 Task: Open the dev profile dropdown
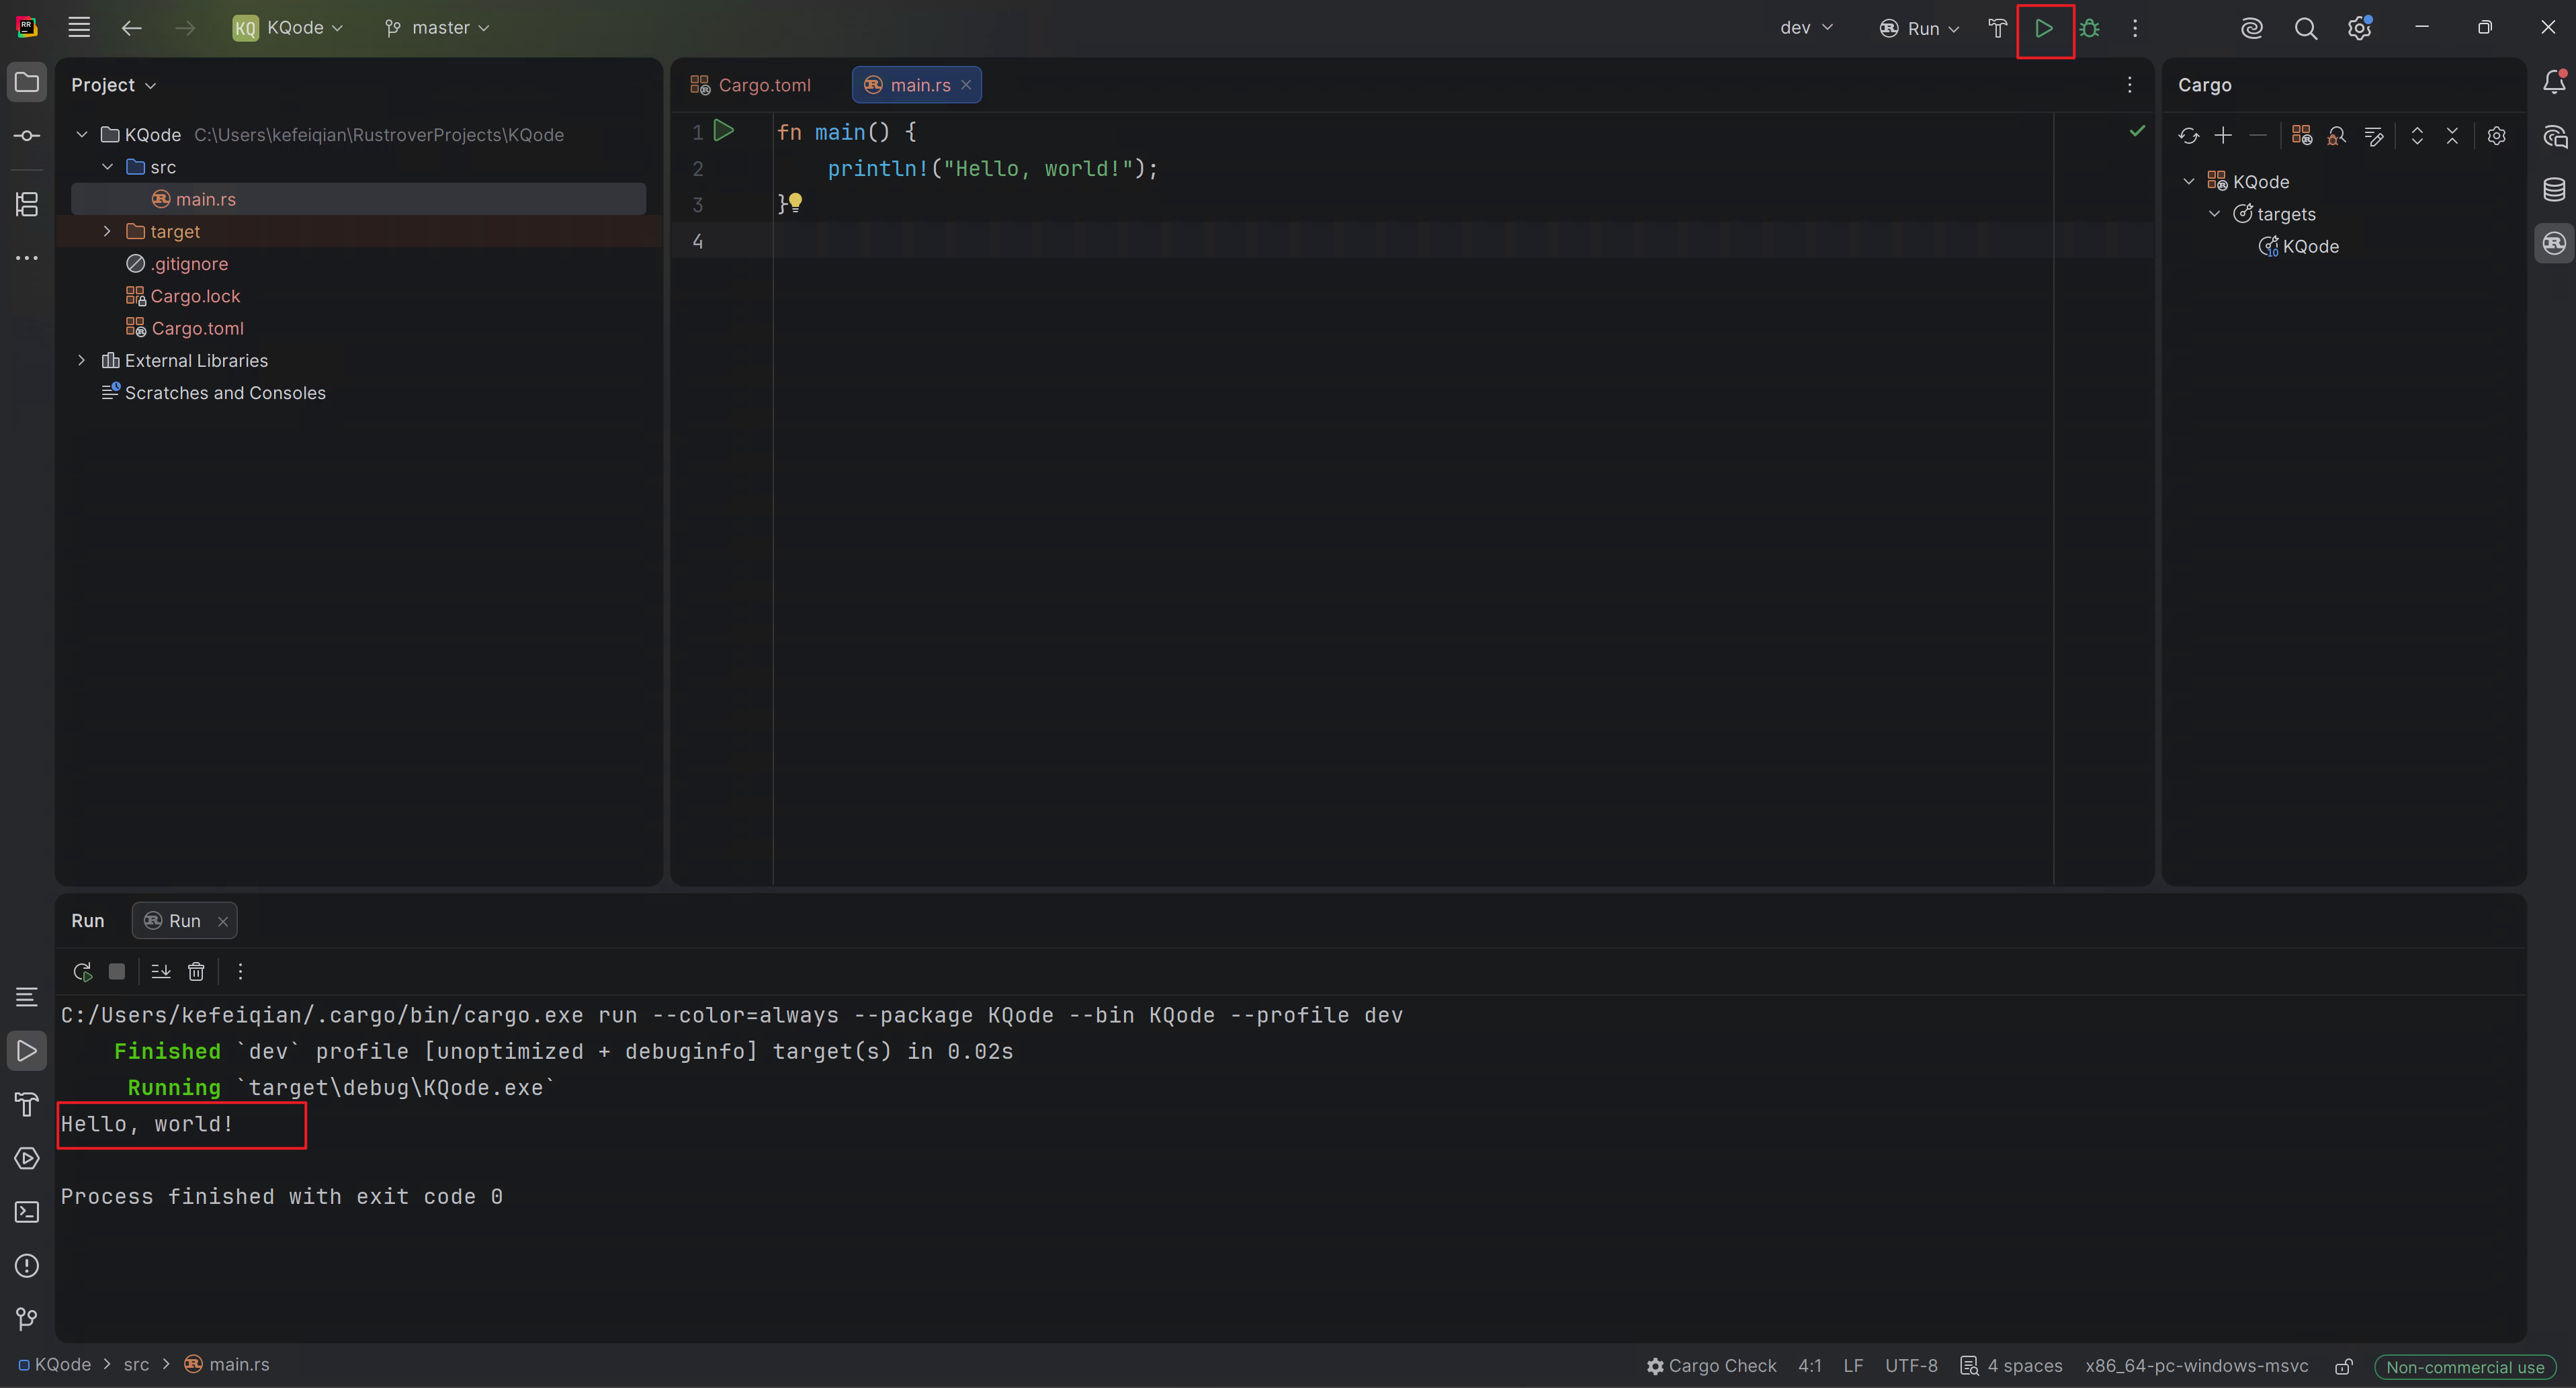(1806, 28)
